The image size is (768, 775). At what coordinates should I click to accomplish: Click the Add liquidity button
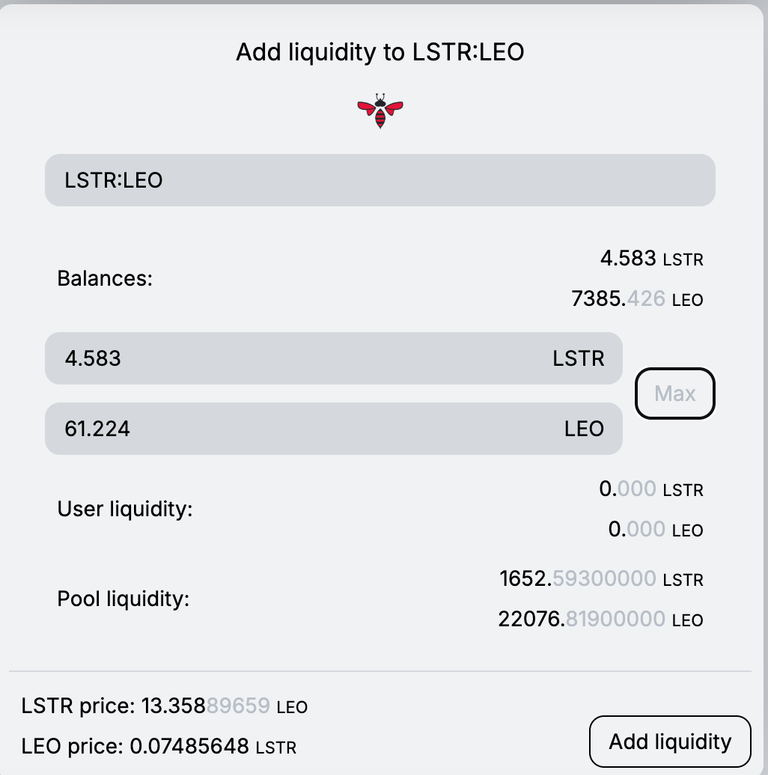click(670, 741)
